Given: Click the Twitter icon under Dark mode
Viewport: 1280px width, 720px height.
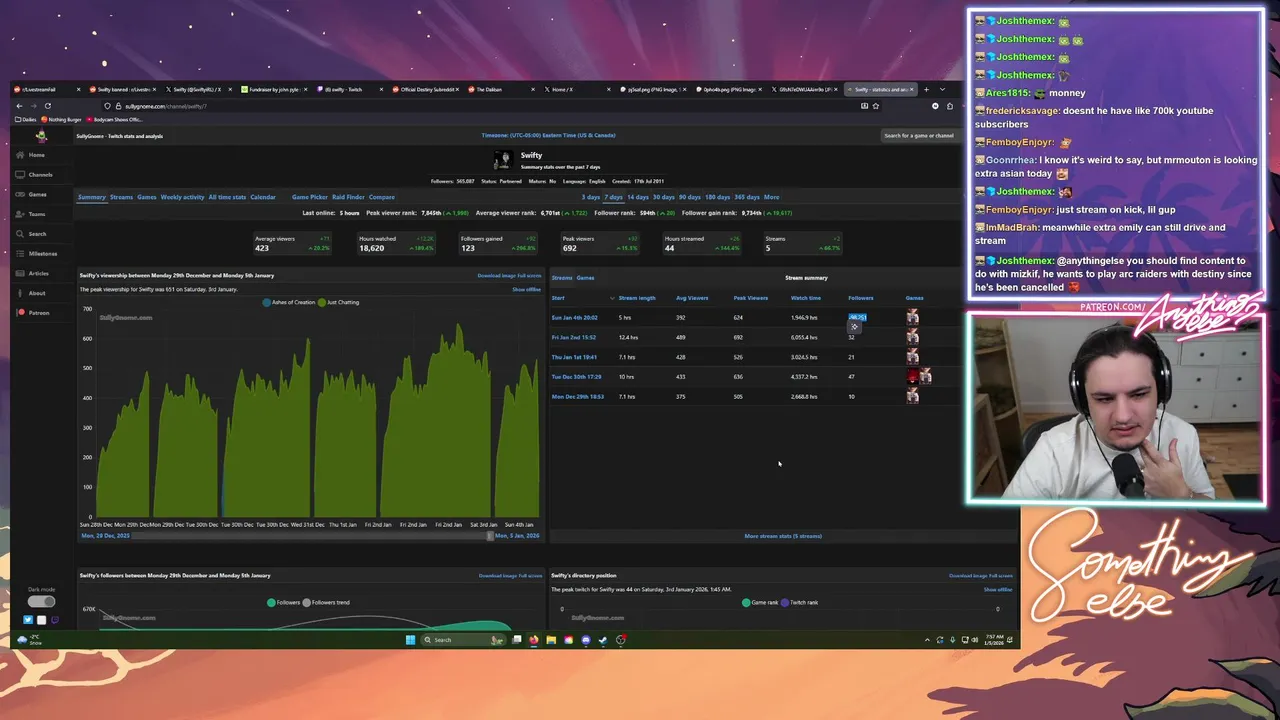Looking at the screenshot, I should coord(28,620).
